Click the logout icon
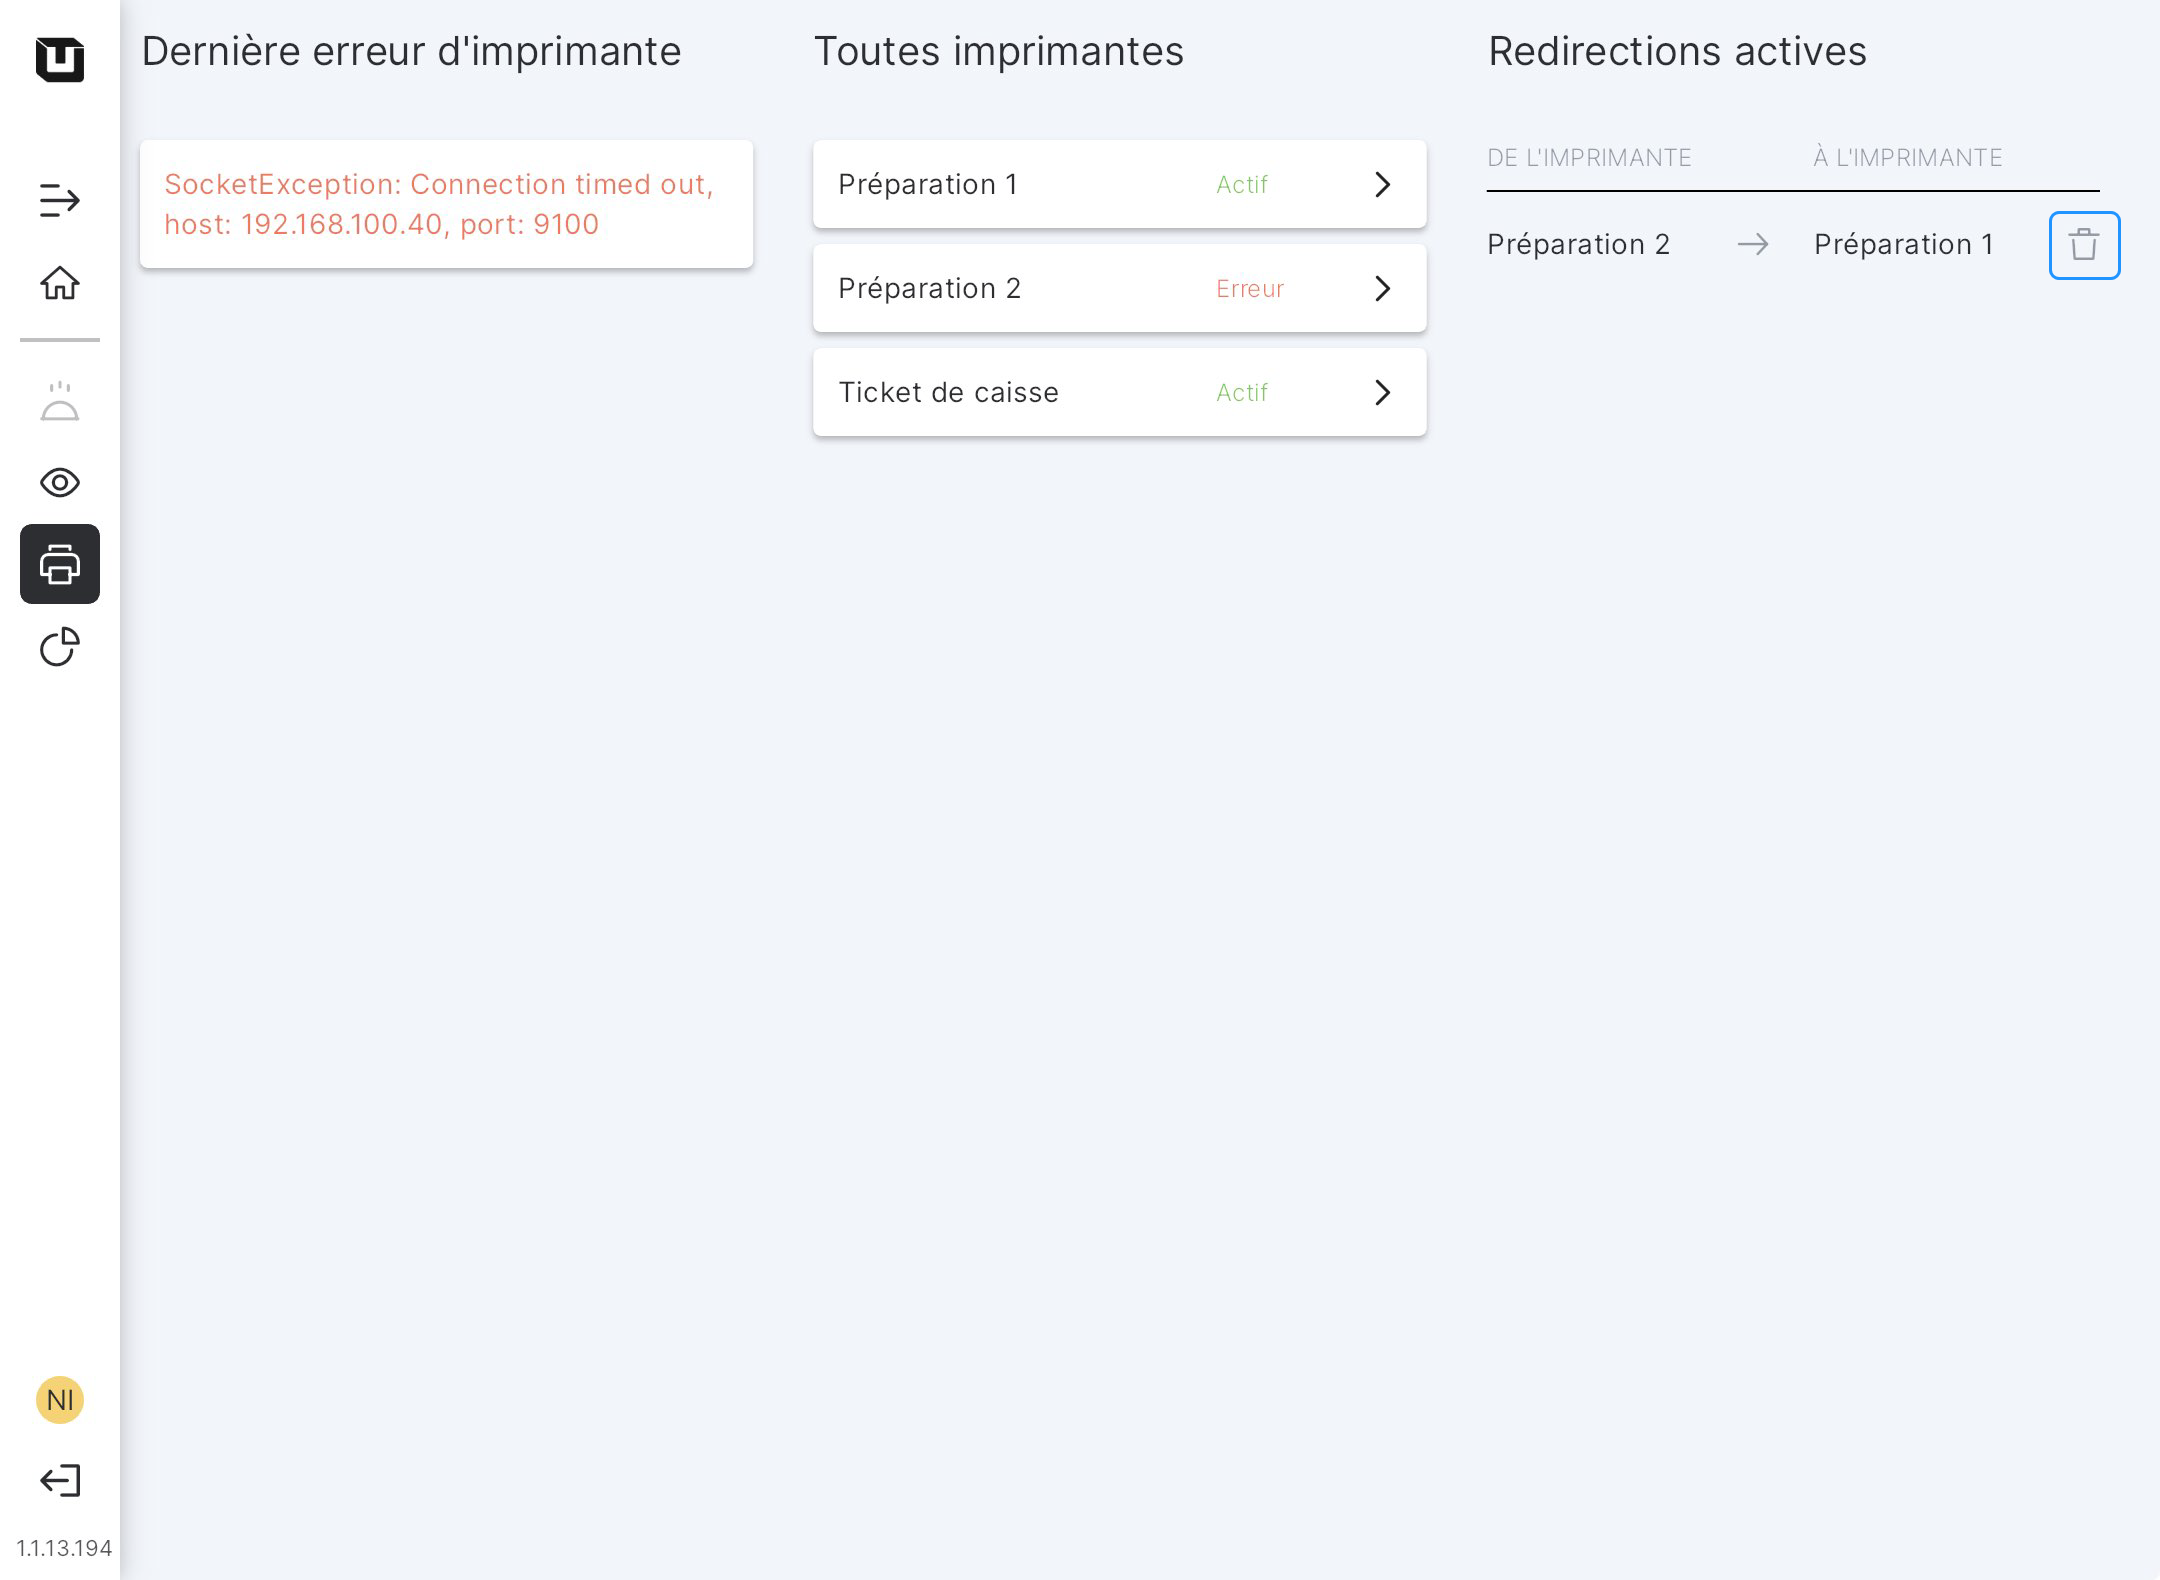Image resolution: width=2160 pixels, height=1580 pixels. click(x=60, y=1480)
